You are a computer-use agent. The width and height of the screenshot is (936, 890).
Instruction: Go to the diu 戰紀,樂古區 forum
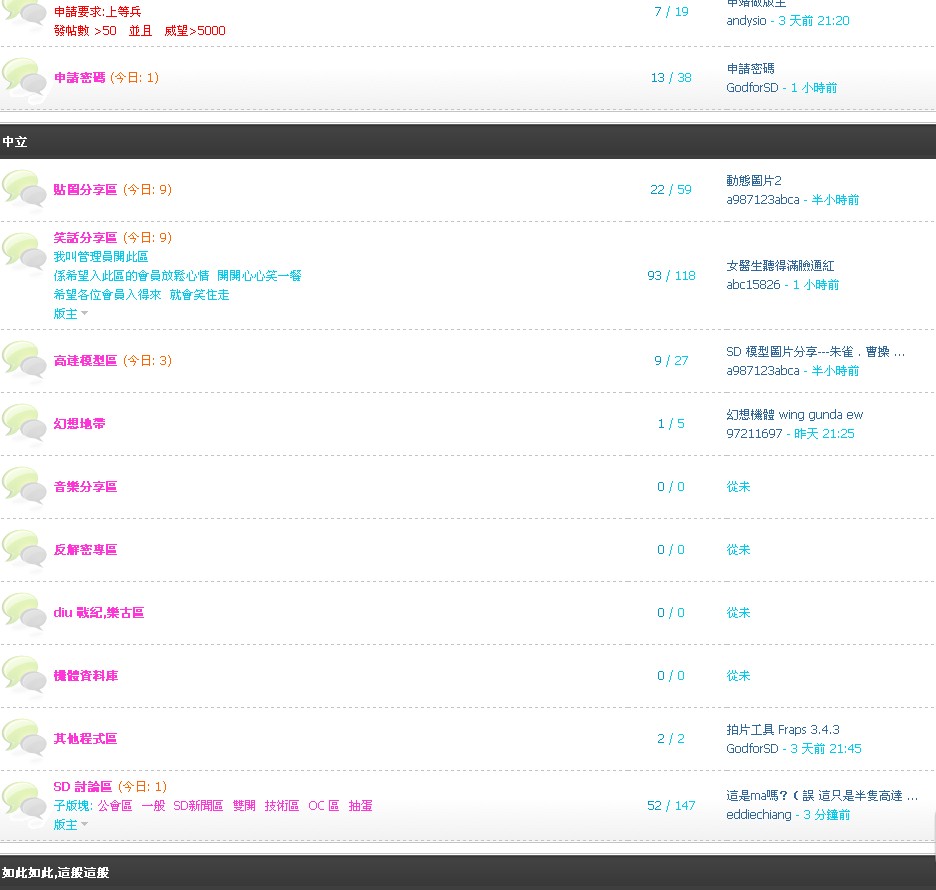tap(98, 613)
